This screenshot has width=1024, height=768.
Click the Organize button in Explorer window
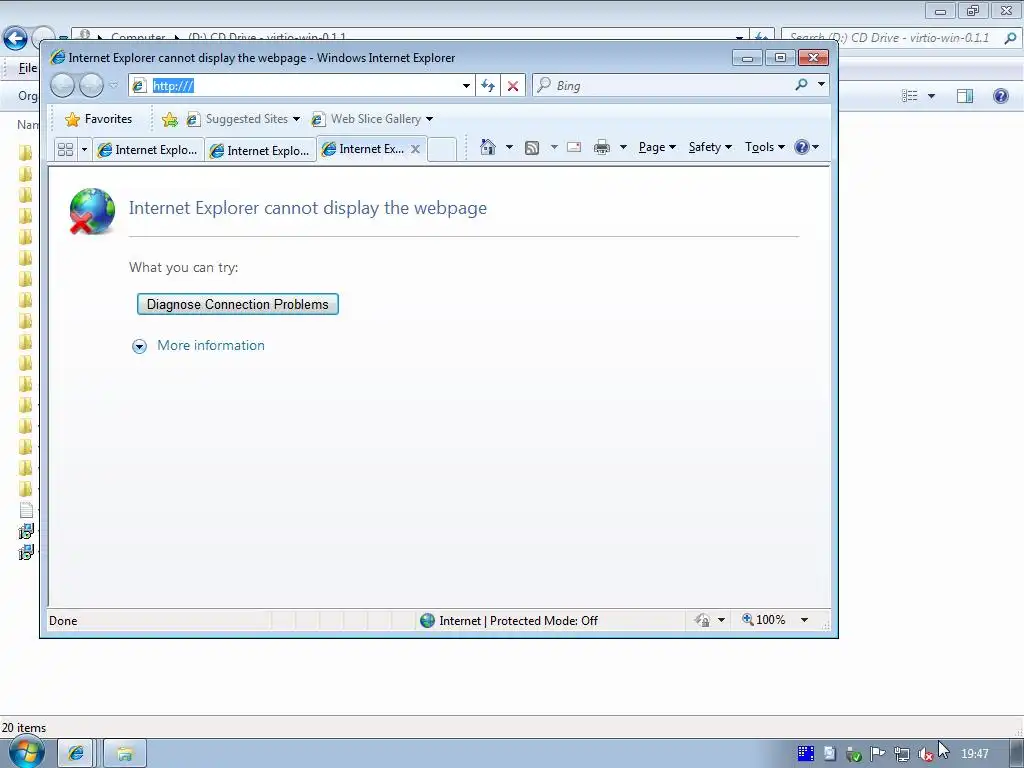[x=28, y=96]
